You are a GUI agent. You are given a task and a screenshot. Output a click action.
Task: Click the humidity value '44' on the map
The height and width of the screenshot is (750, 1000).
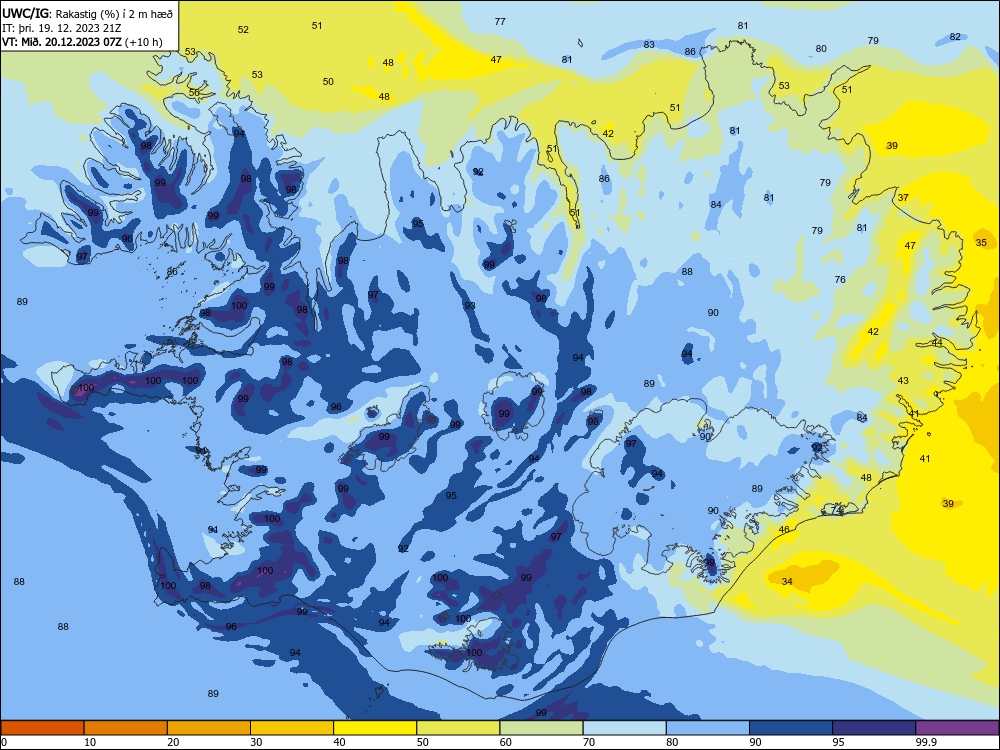point(937,342)
